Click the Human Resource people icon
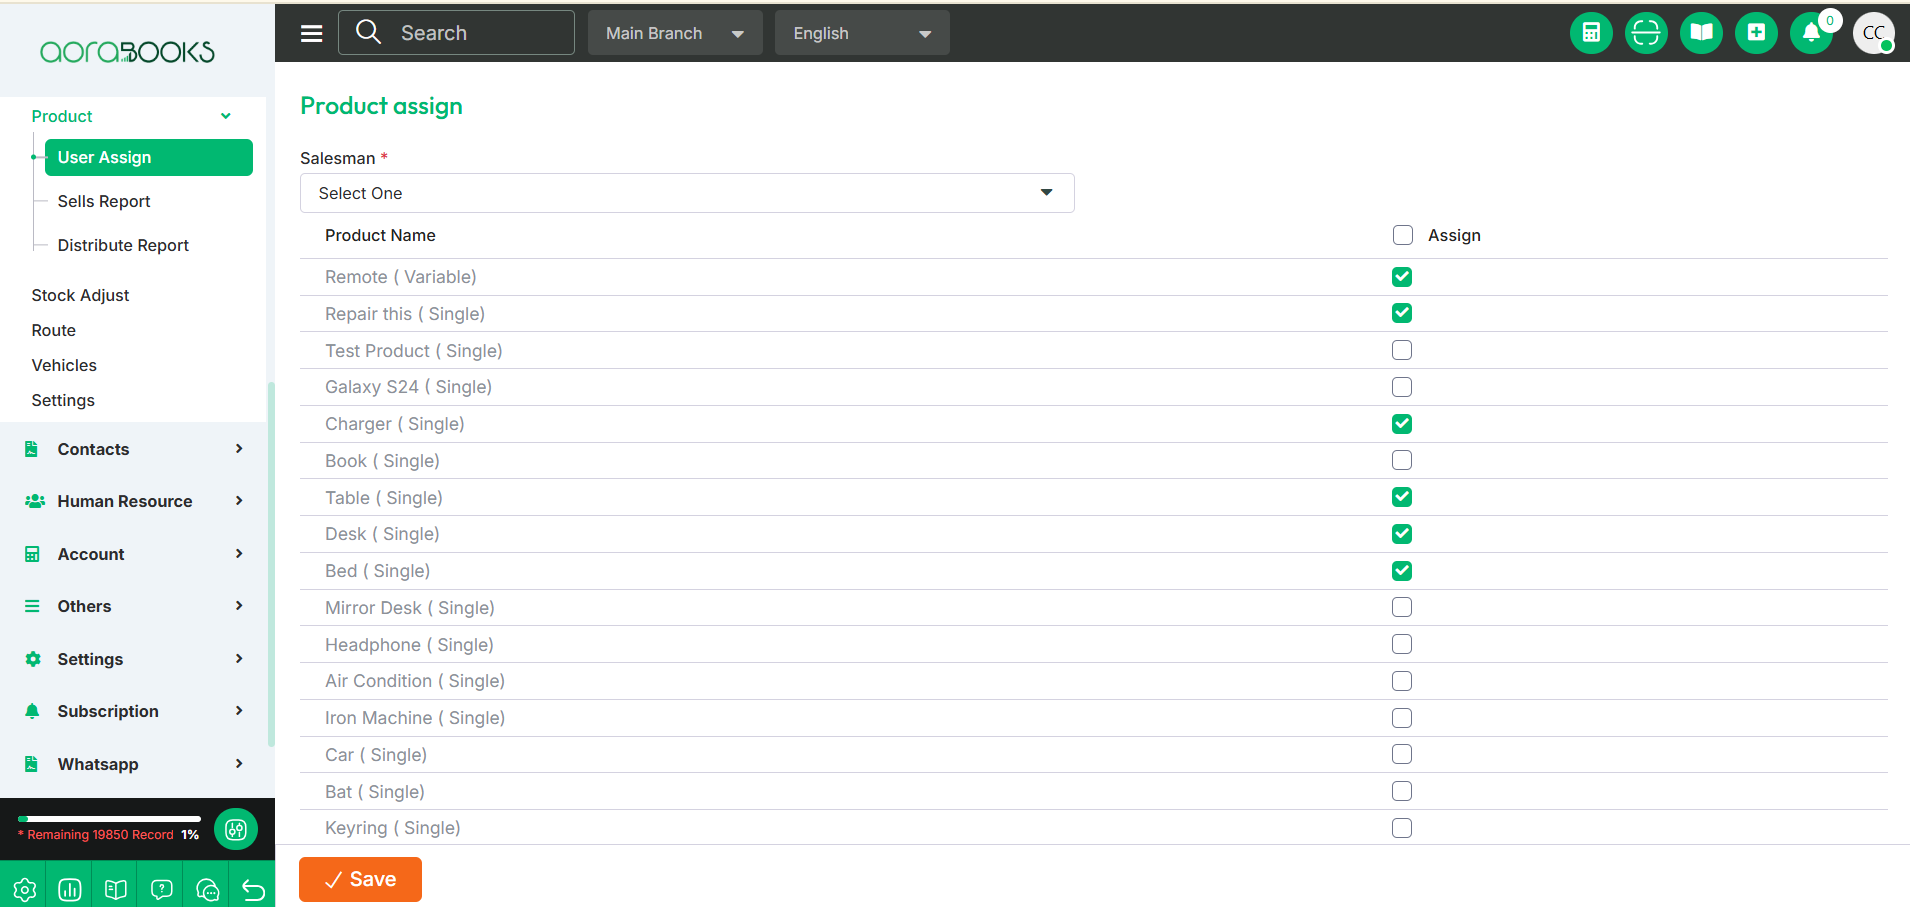Screen dimensions: 1910x907 (35, 501)
